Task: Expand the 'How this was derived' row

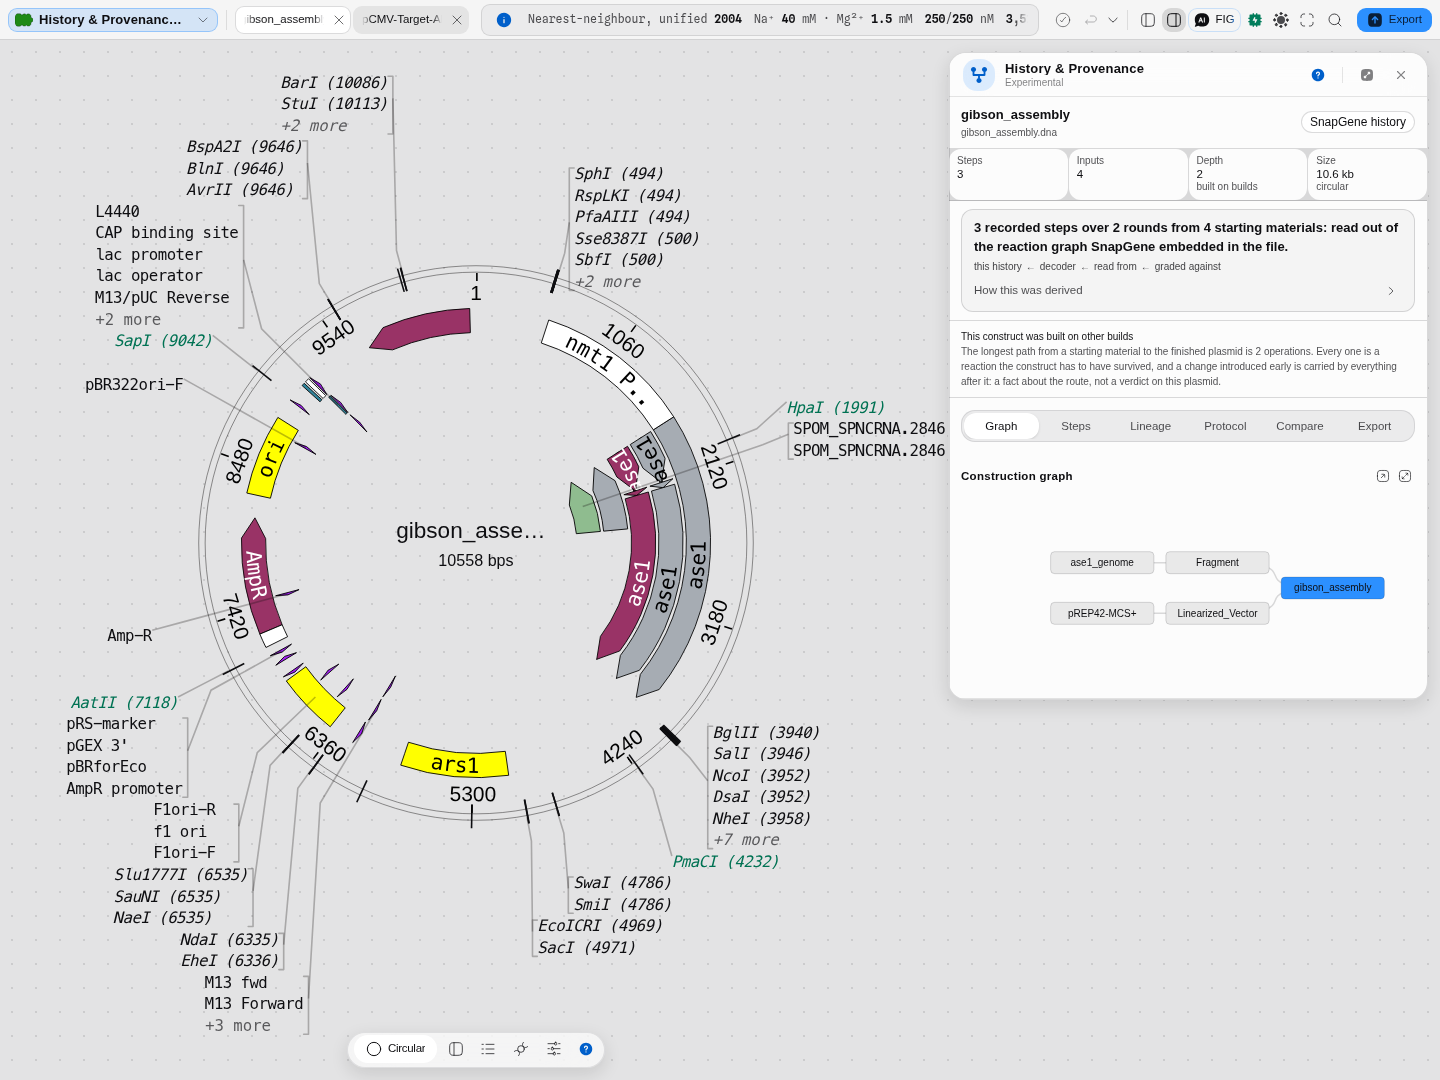Action: pyautogui.click(x=1188, y=291)
